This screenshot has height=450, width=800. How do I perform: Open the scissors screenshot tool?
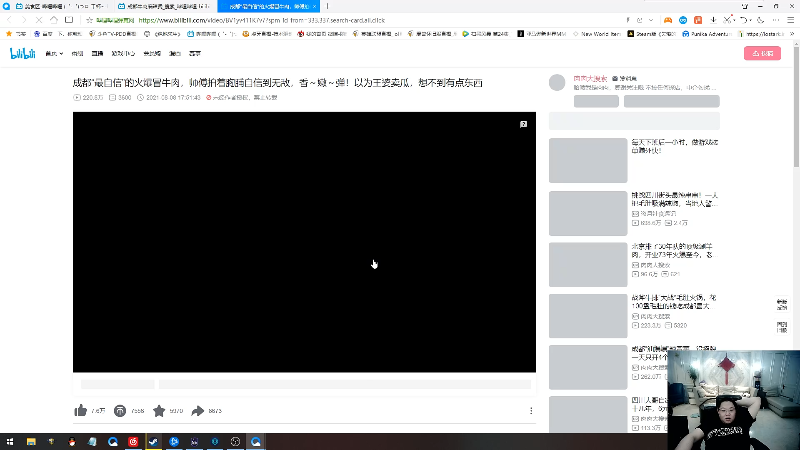[x=727, y=20]
